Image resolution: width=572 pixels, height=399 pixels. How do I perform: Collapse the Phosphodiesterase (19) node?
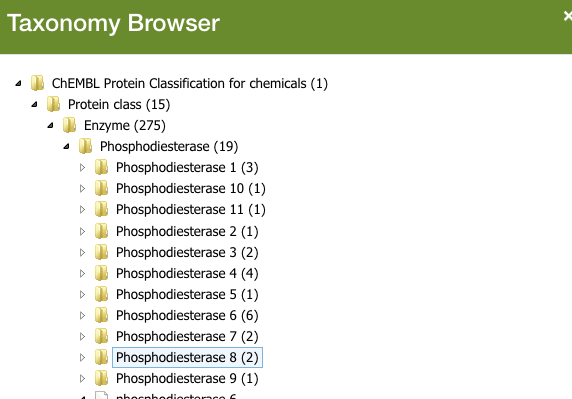[x=66, y=147]
